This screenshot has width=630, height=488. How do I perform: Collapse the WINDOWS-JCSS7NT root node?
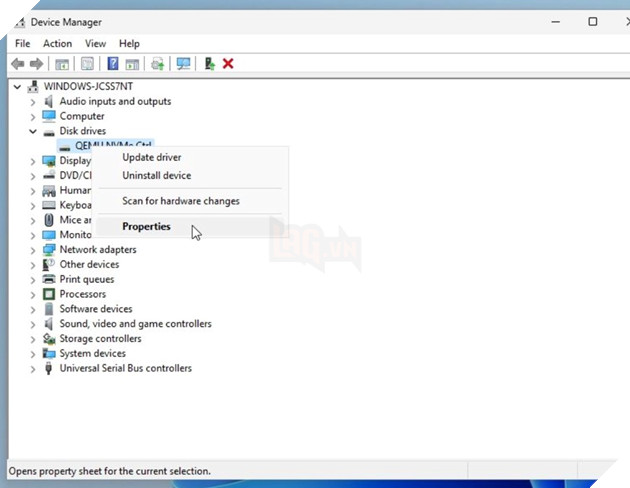point(17,86)
